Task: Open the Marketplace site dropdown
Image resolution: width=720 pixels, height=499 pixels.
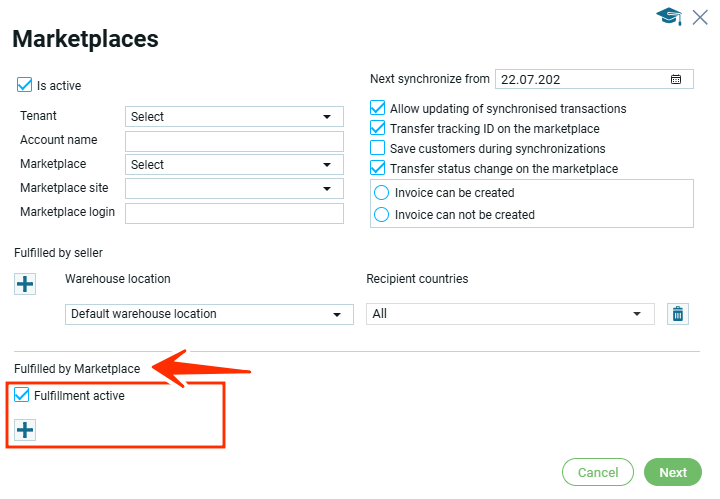Action: (x=234, y=189)
